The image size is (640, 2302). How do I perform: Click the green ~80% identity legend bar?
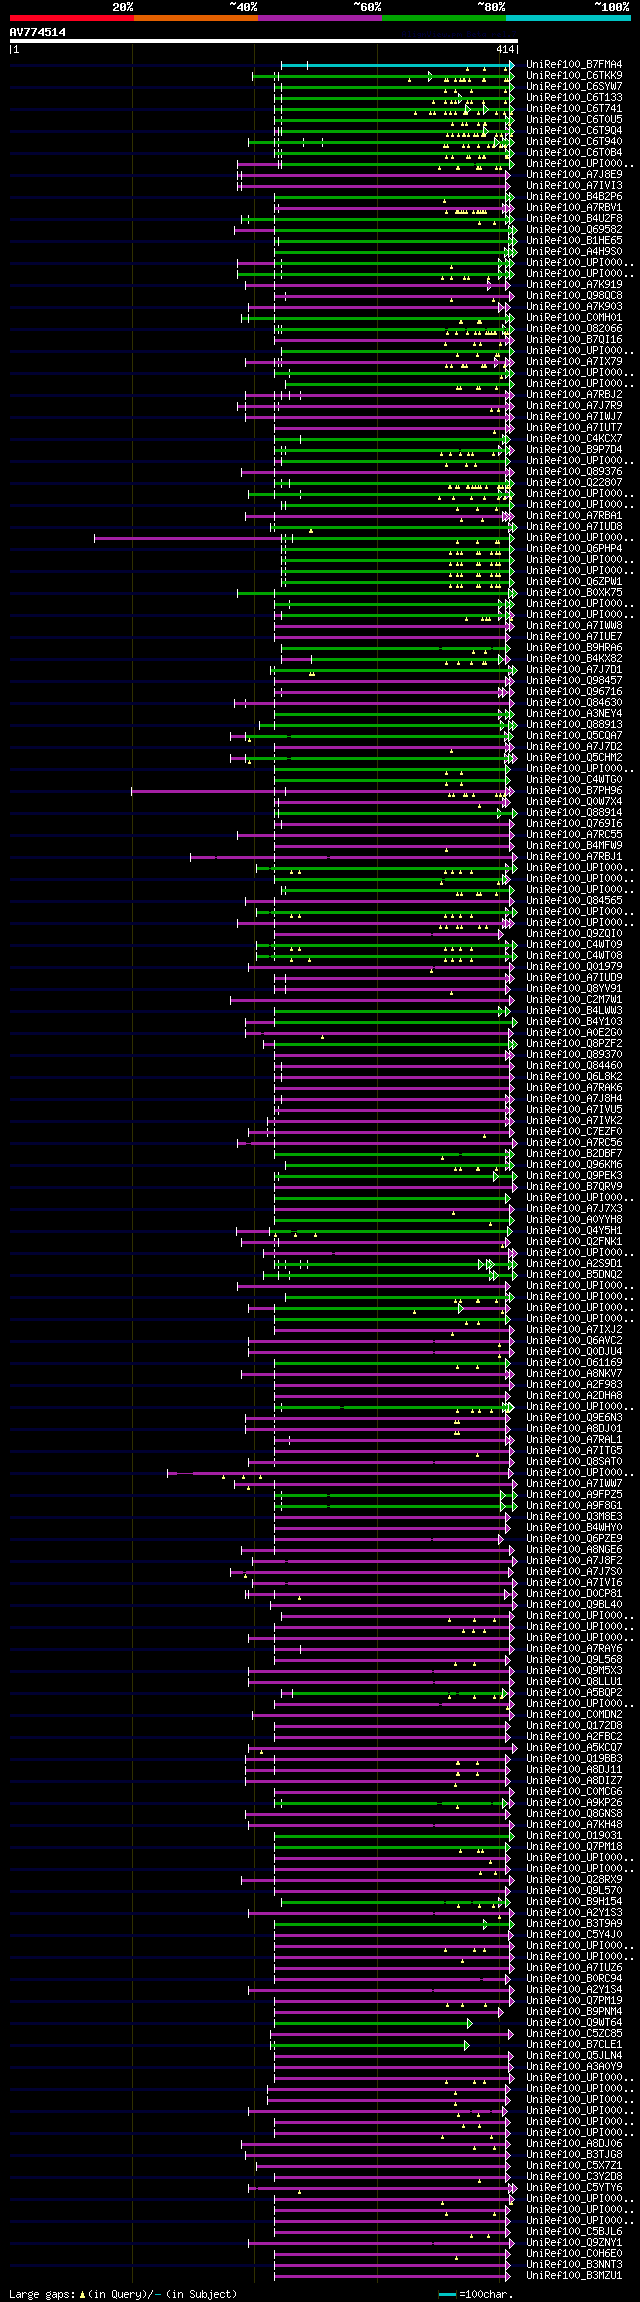tap(443, 18)
